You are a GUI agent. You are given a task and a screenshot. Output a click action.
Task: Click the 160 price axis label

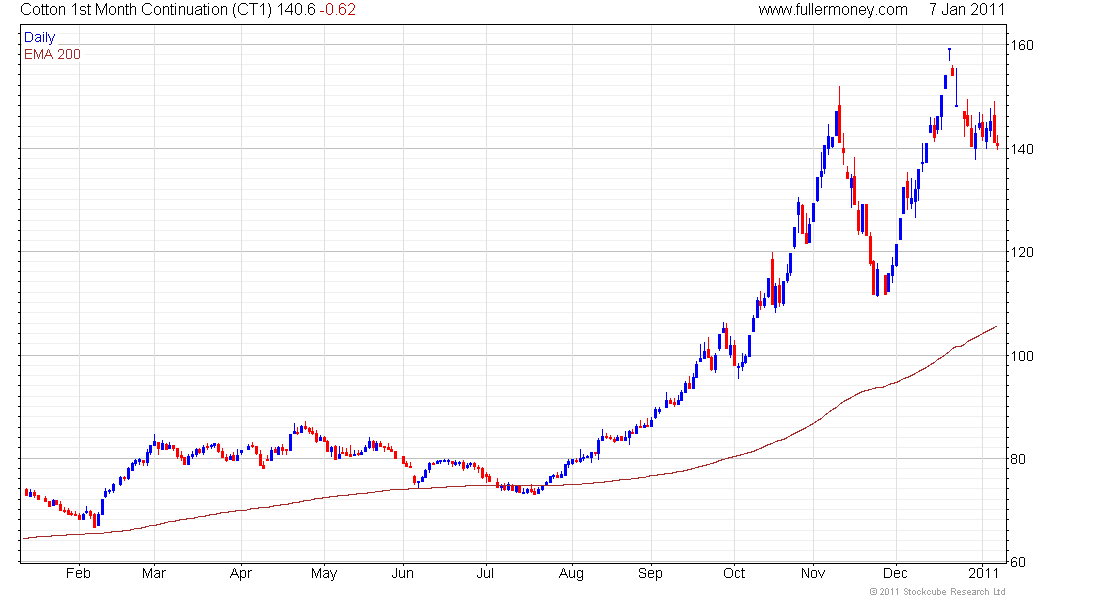(1021, 46)
